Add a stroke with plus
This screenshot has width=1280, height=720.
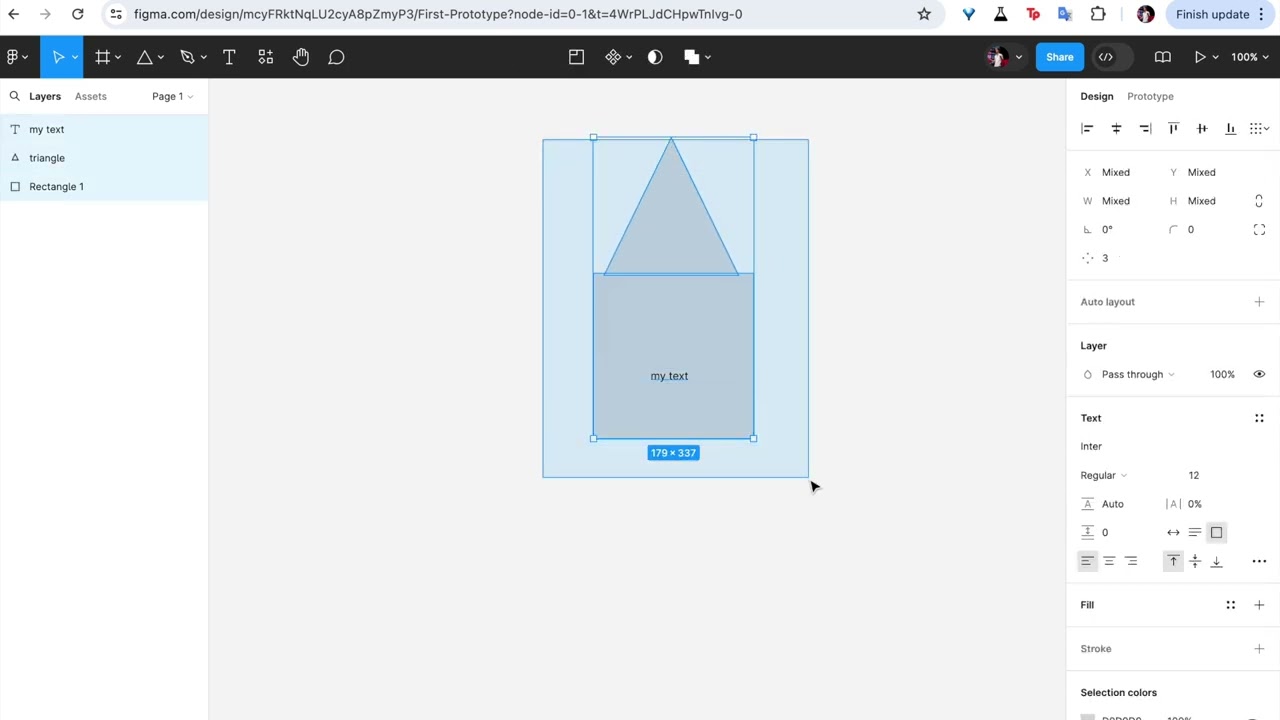pos(1259,649)
